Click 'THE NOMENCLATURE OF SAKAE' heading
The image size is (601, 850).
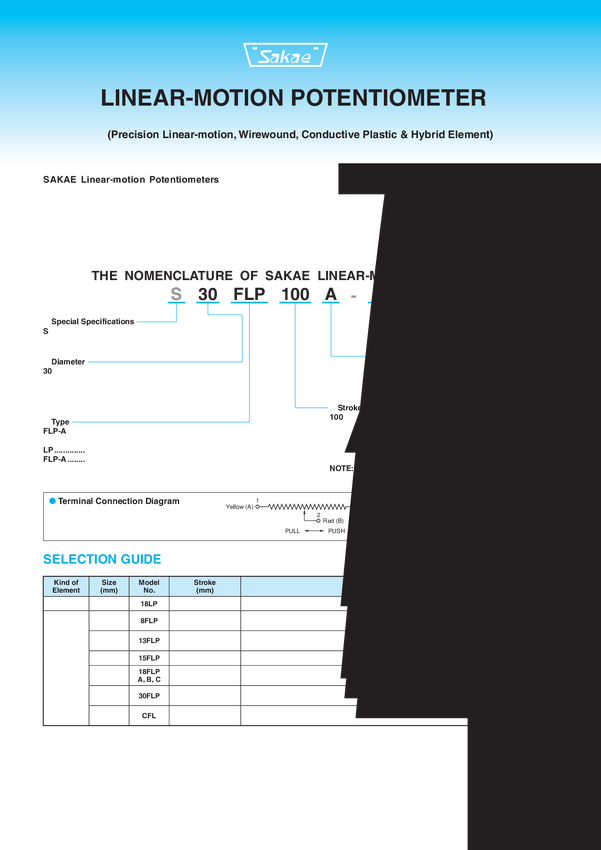[x=234, y=276]
